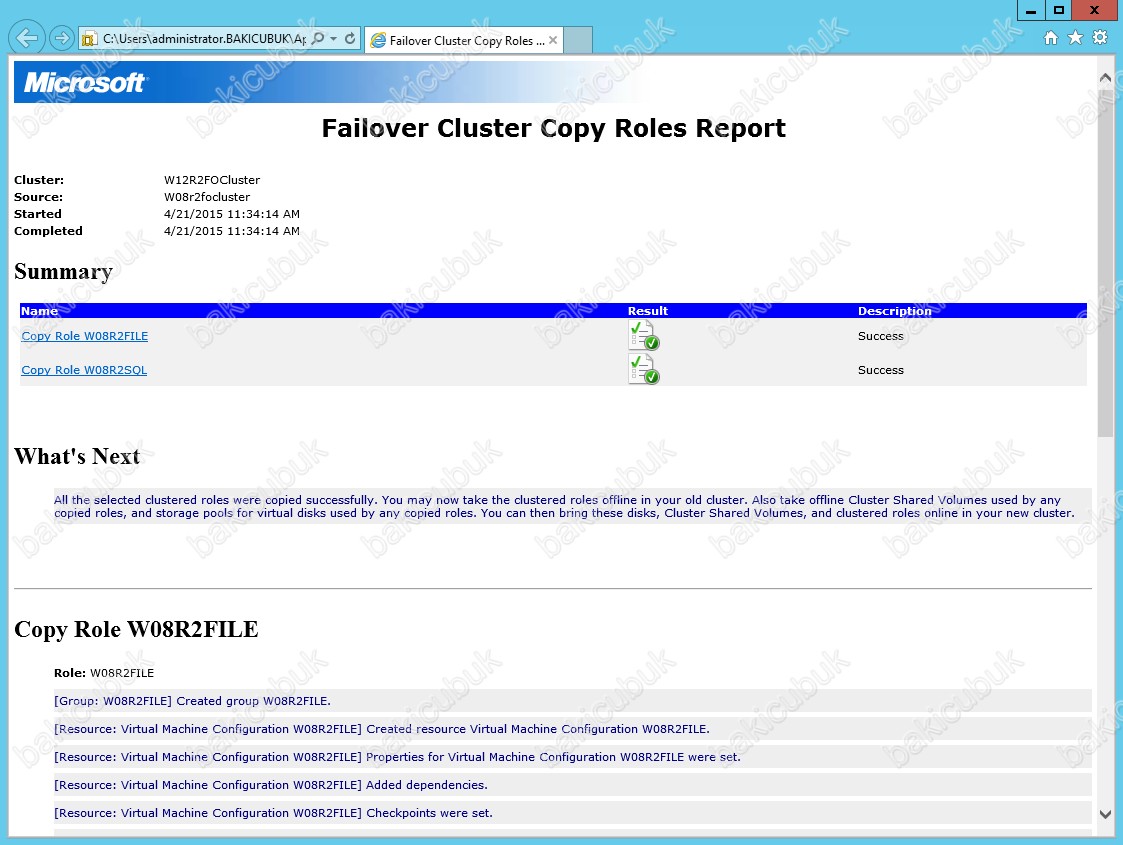
Task: Click the cluster name W12R2FOCluster
Action: [212, 180]
